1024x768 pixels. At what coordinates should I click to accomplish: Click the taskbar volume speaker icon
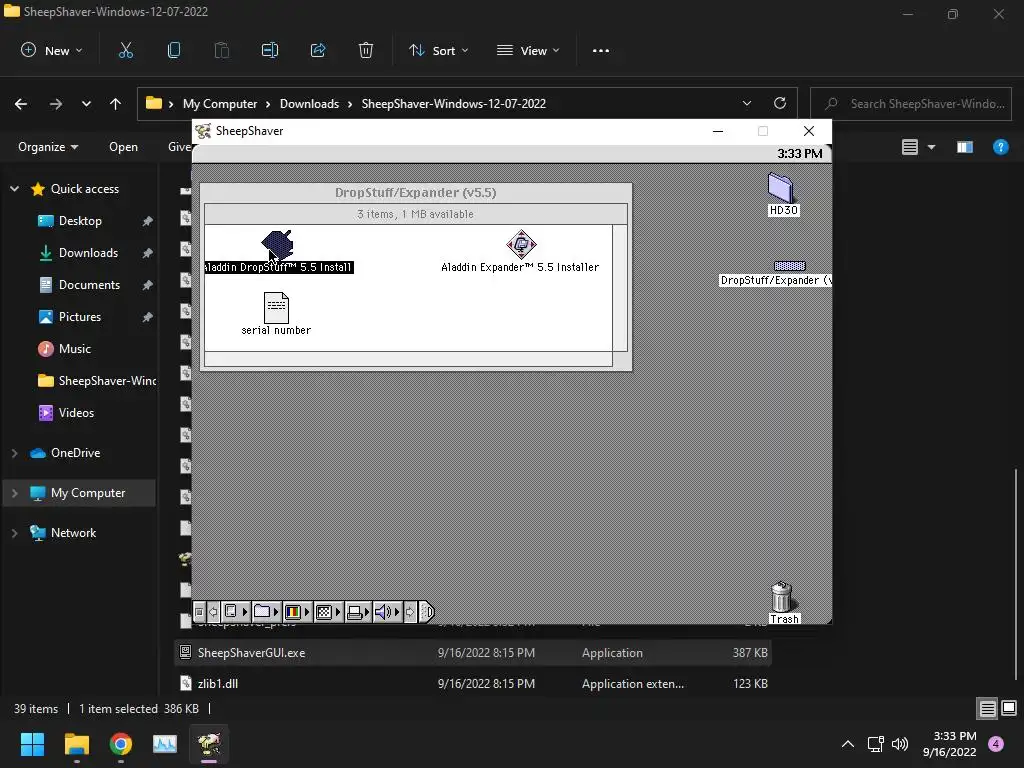pos(900,744)
